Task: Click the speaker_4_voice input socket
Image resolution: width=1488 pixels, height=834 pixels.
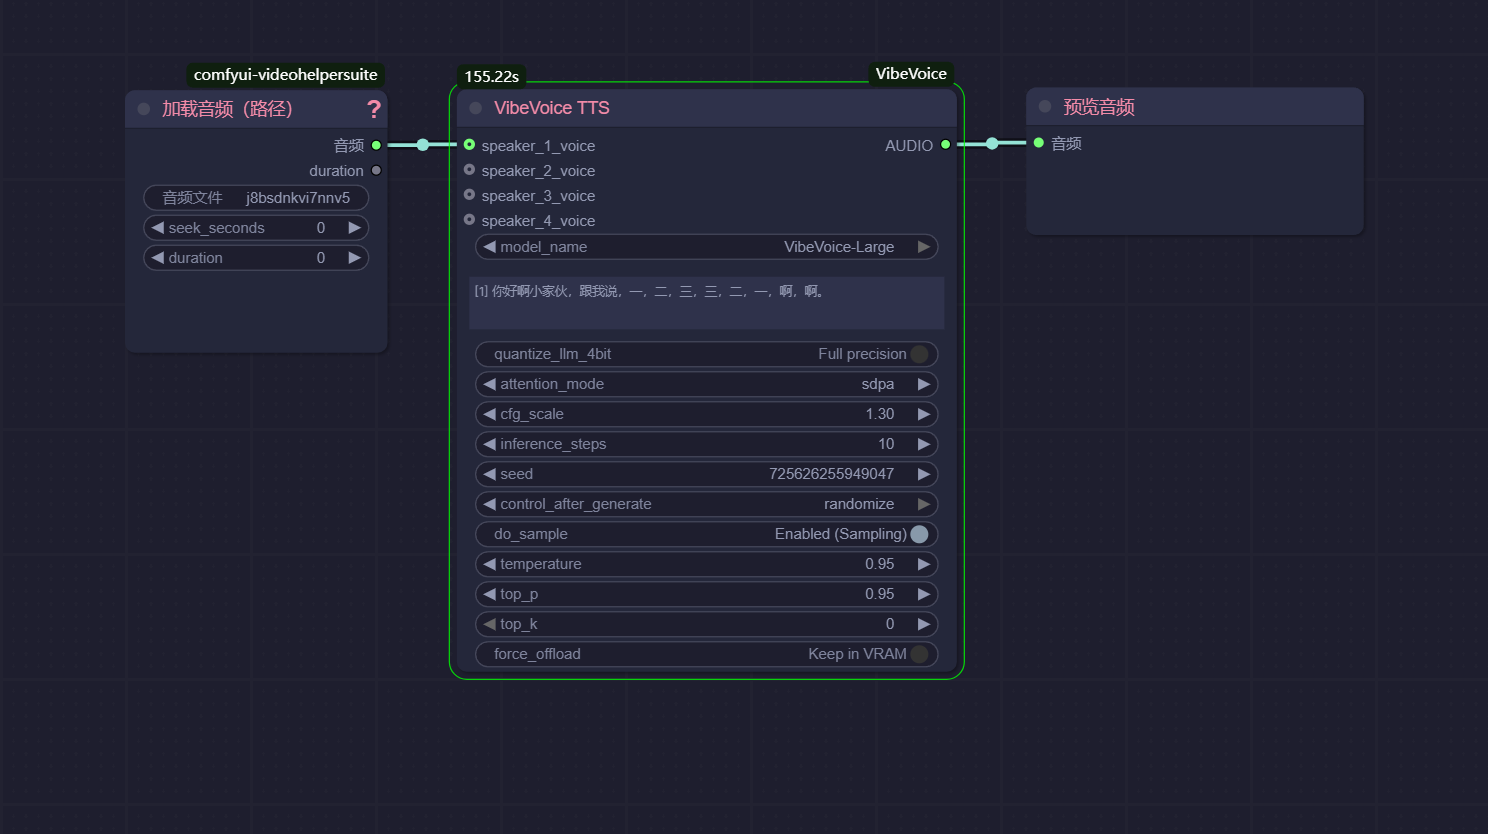Action: point(469,220)
